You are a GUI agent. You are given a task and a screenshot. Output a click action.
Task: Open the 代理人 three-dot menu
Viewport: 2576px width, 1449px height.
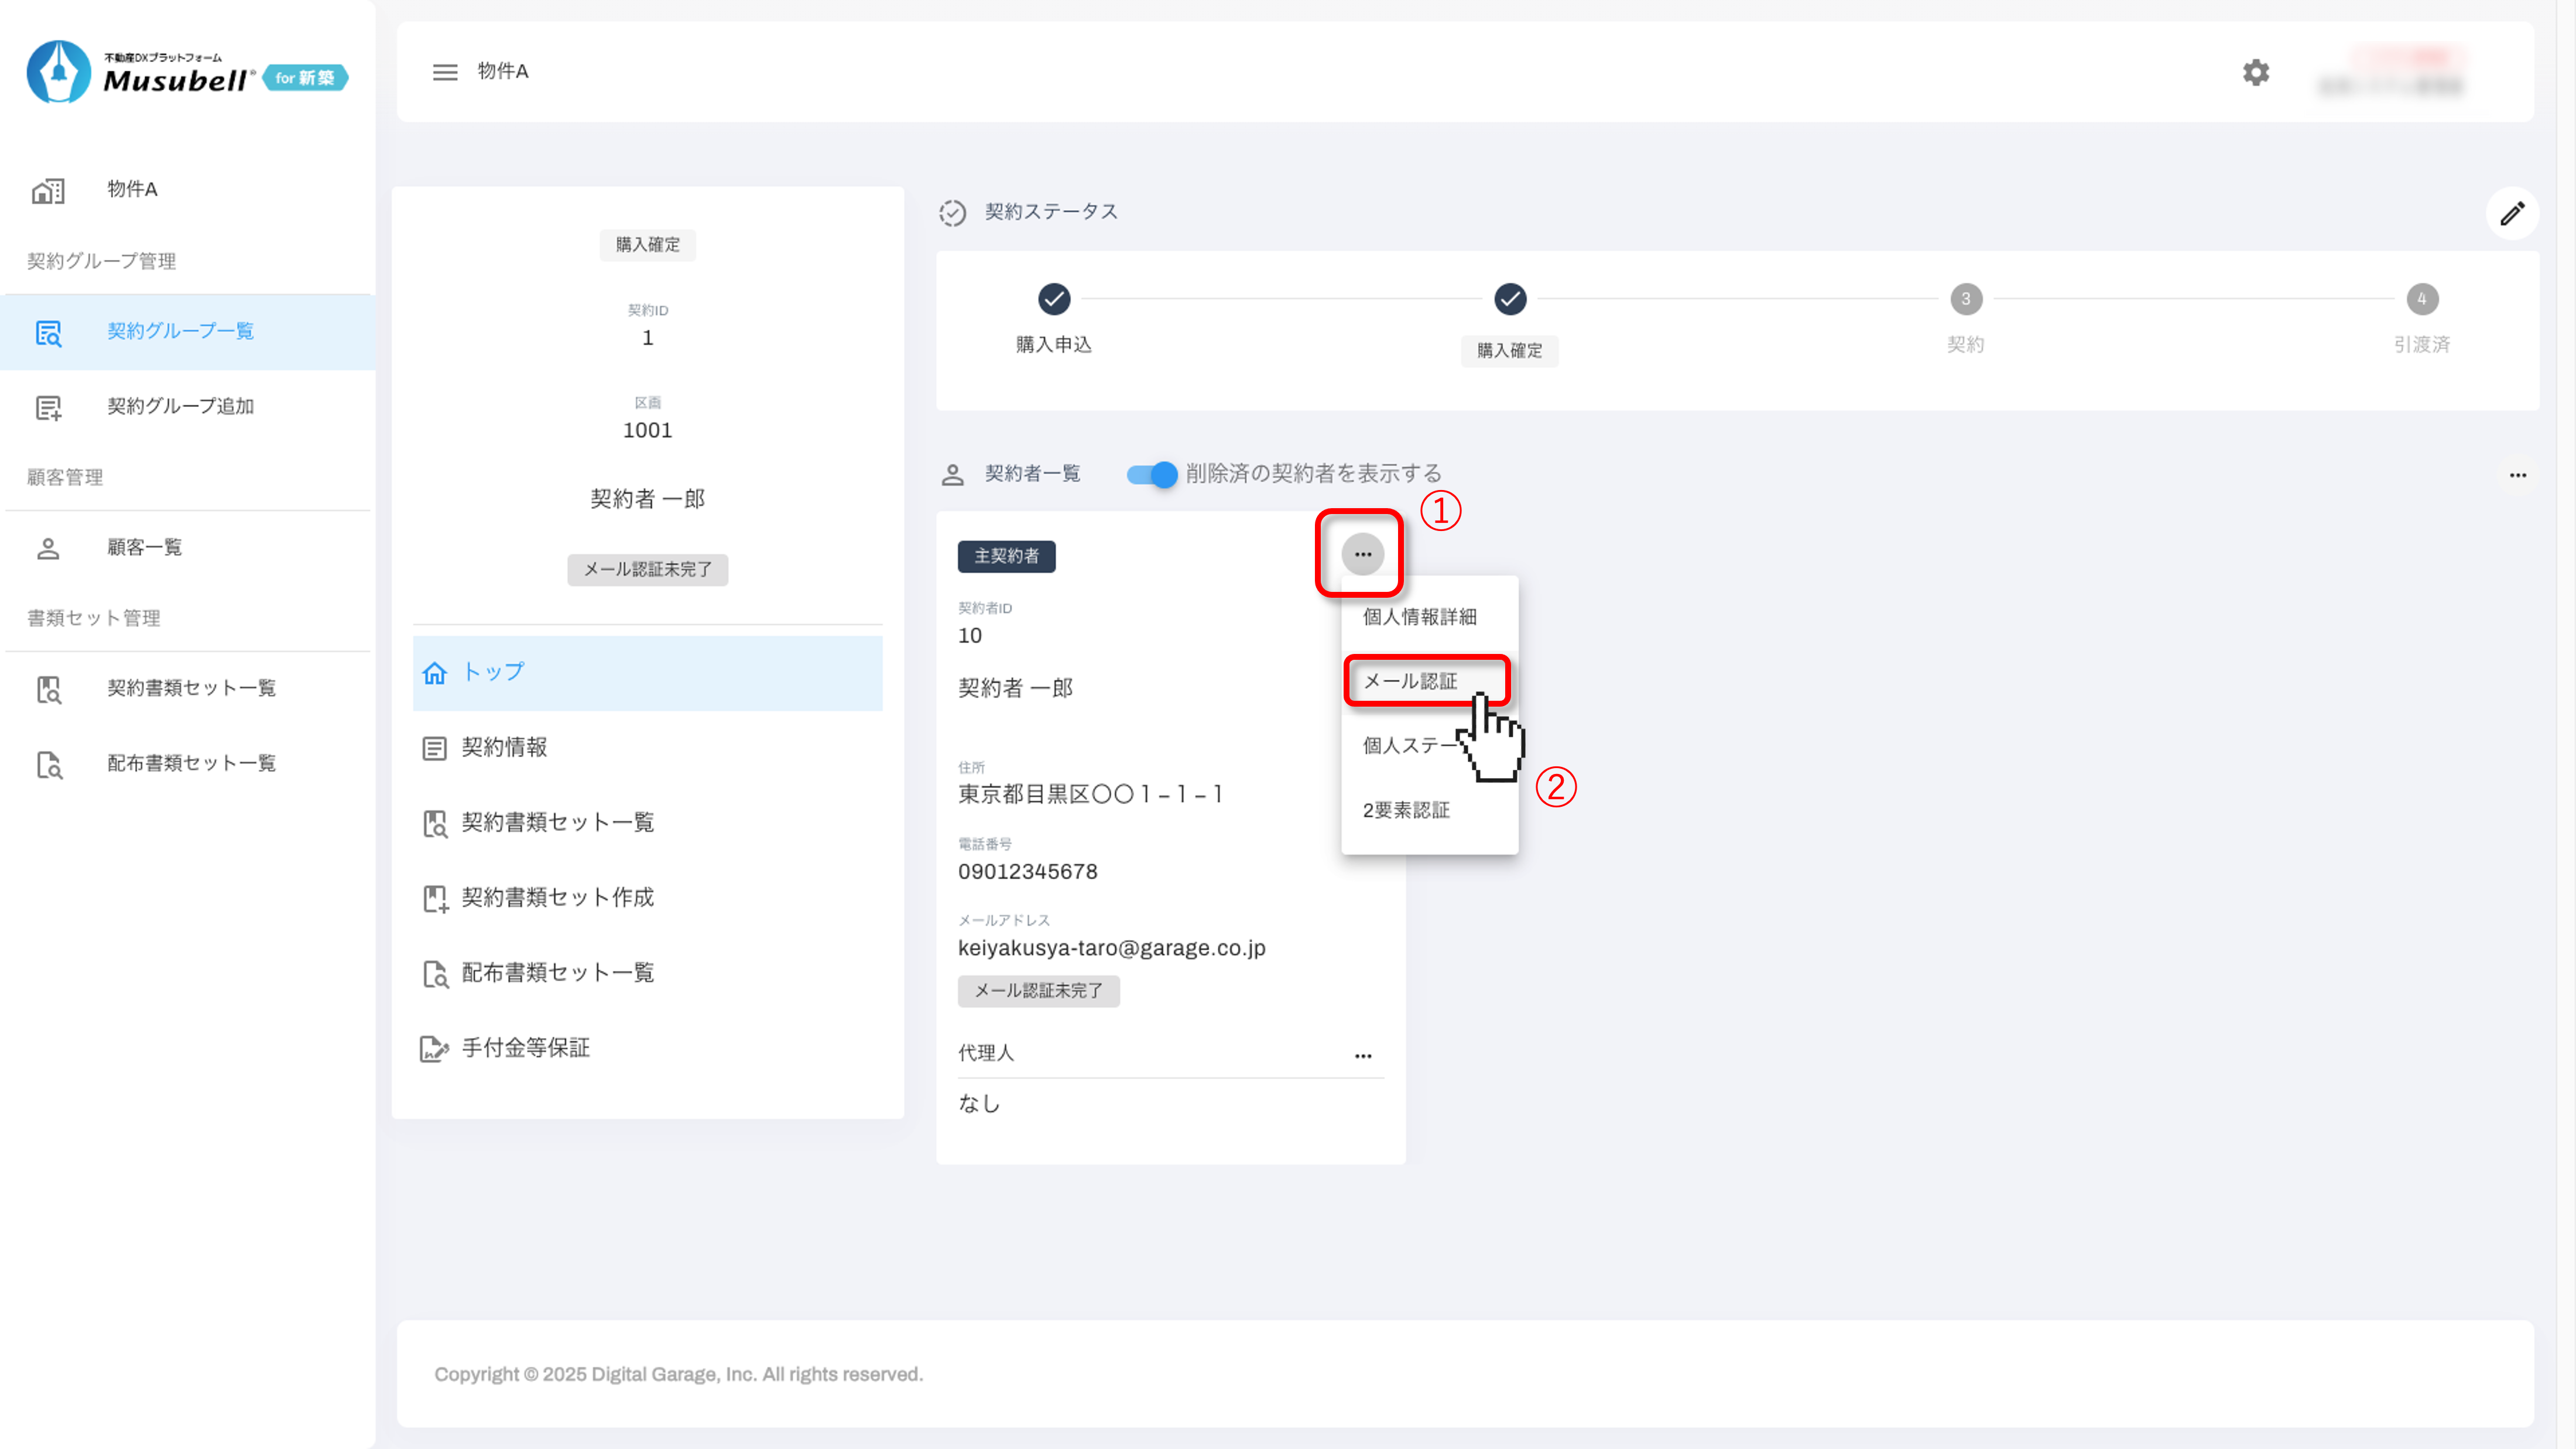tap(1362, 1055)
